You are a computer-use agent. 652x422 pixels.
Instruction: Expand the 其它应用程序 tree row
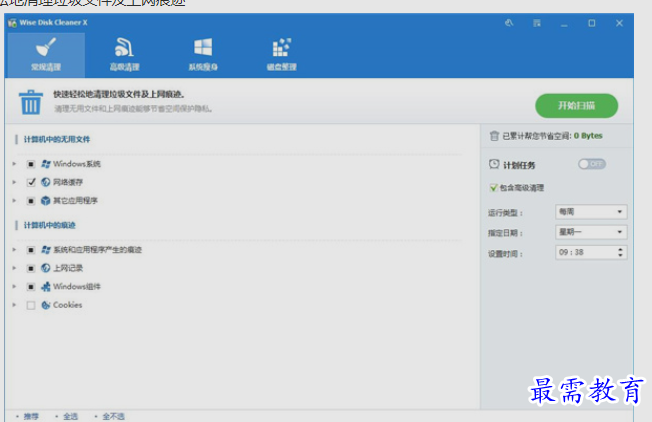(x=14, y=200)
